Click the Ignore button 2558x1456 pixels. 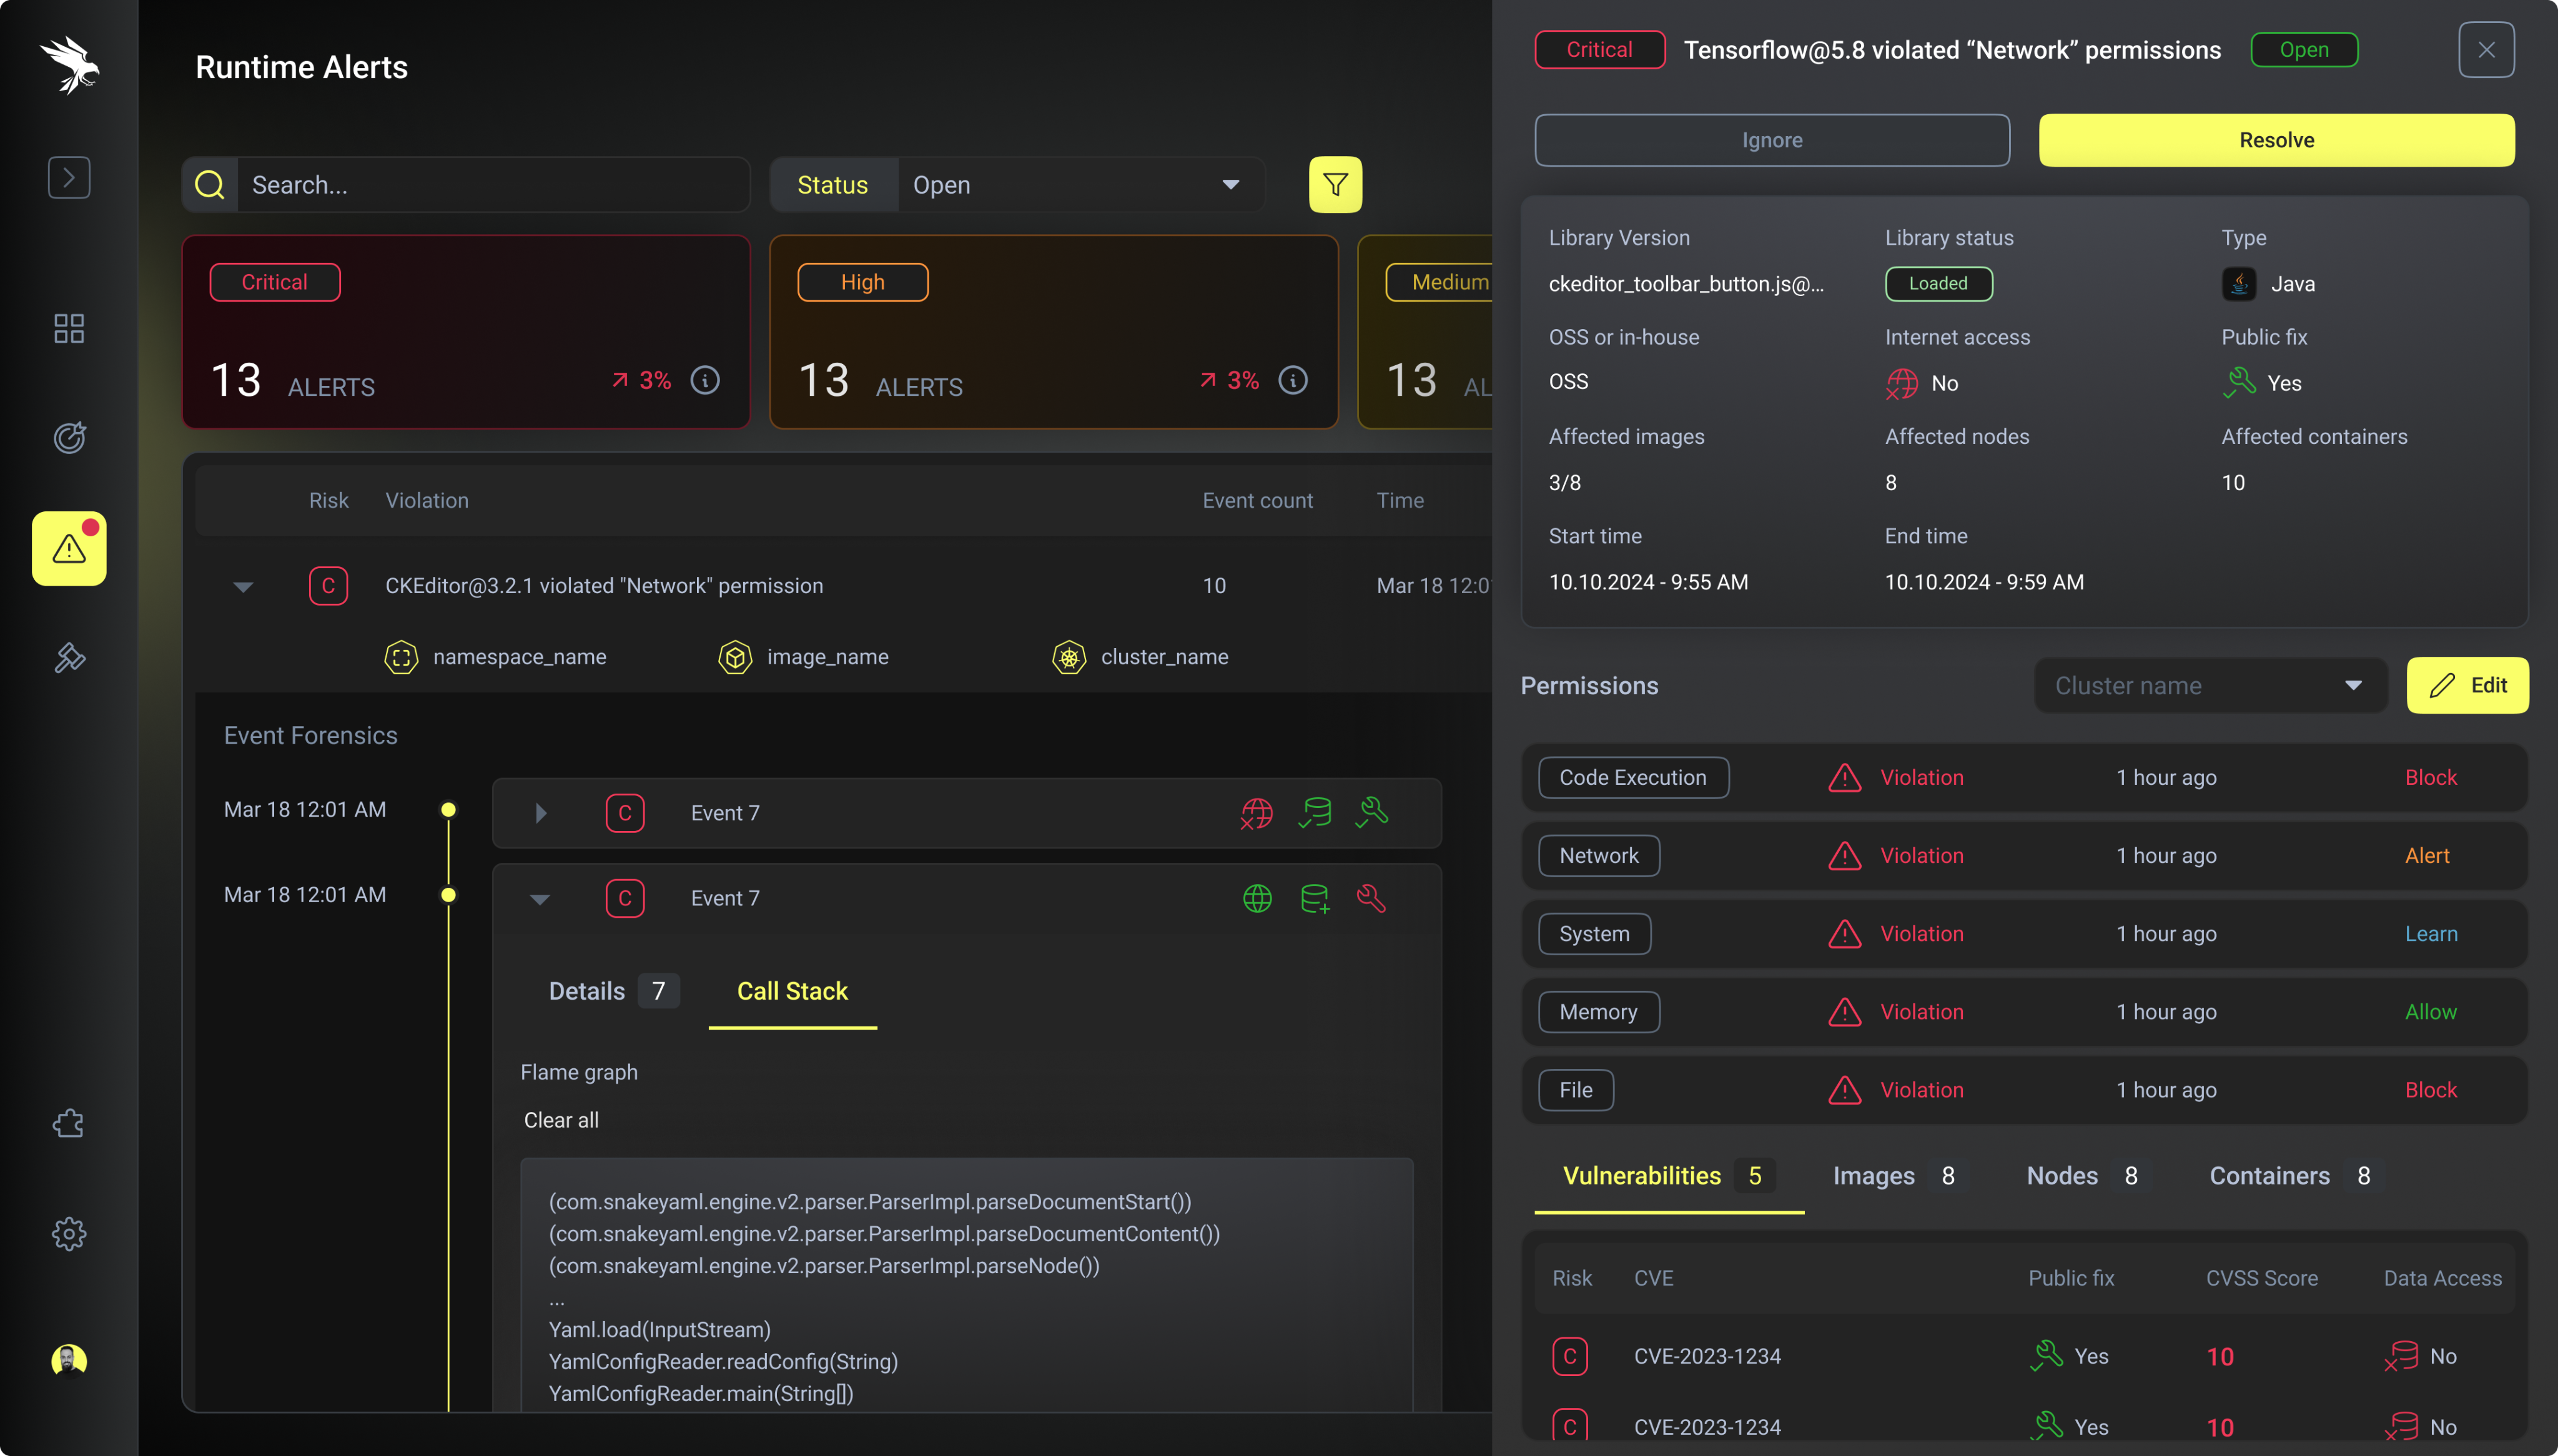[x=1772, y=140]
